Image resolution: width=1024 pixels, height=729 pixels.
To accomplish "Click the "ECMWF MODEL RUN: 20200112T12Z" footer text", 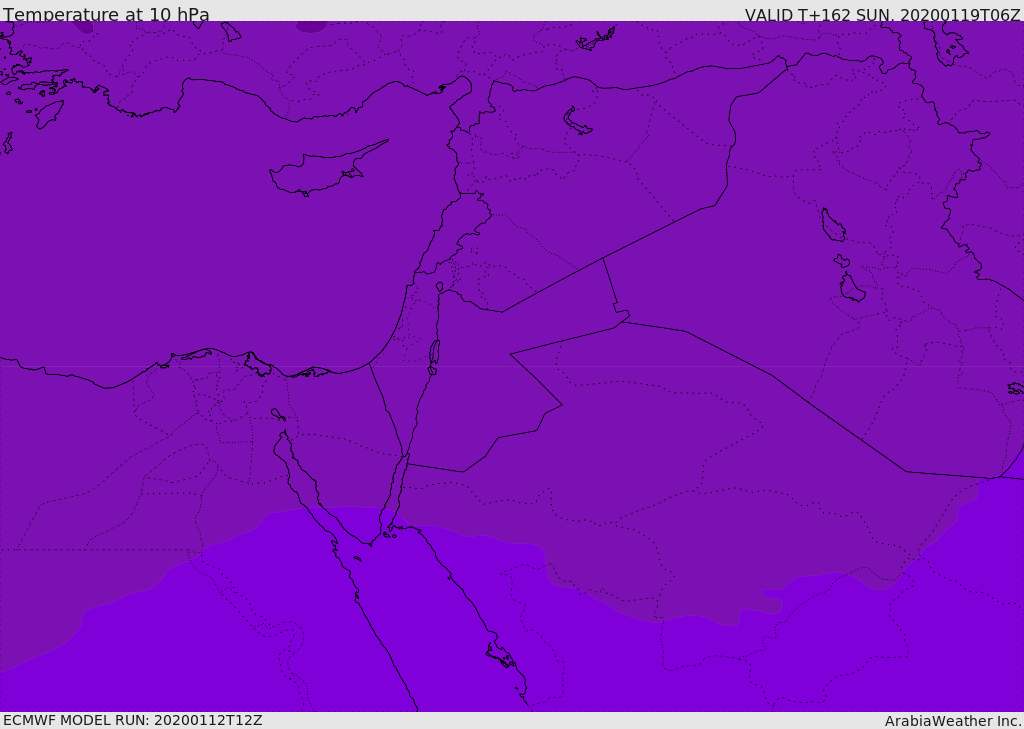I will tap(133, 721).
